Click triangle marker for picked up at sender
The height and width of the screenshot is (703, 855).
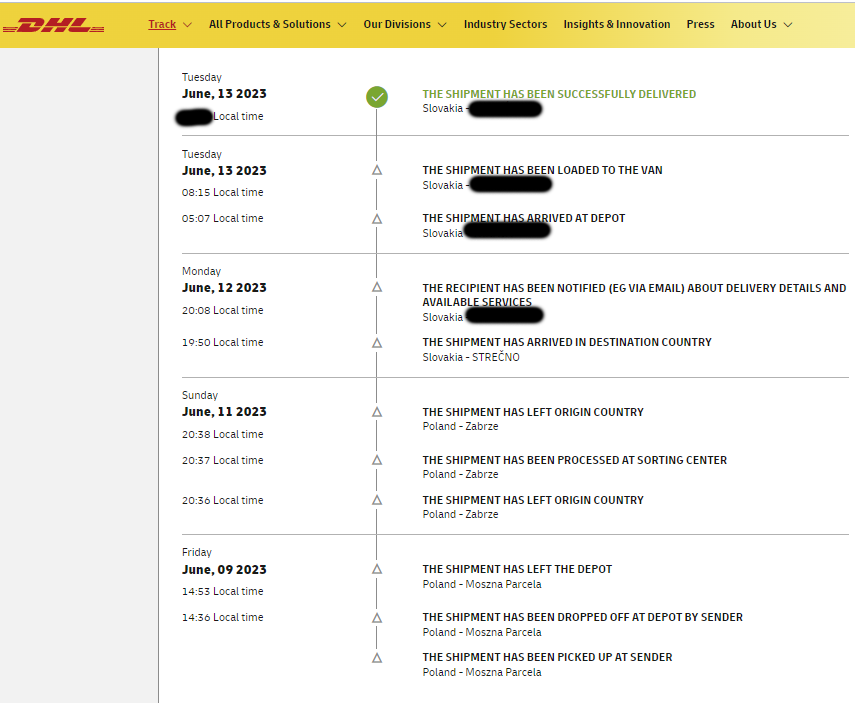377,657
